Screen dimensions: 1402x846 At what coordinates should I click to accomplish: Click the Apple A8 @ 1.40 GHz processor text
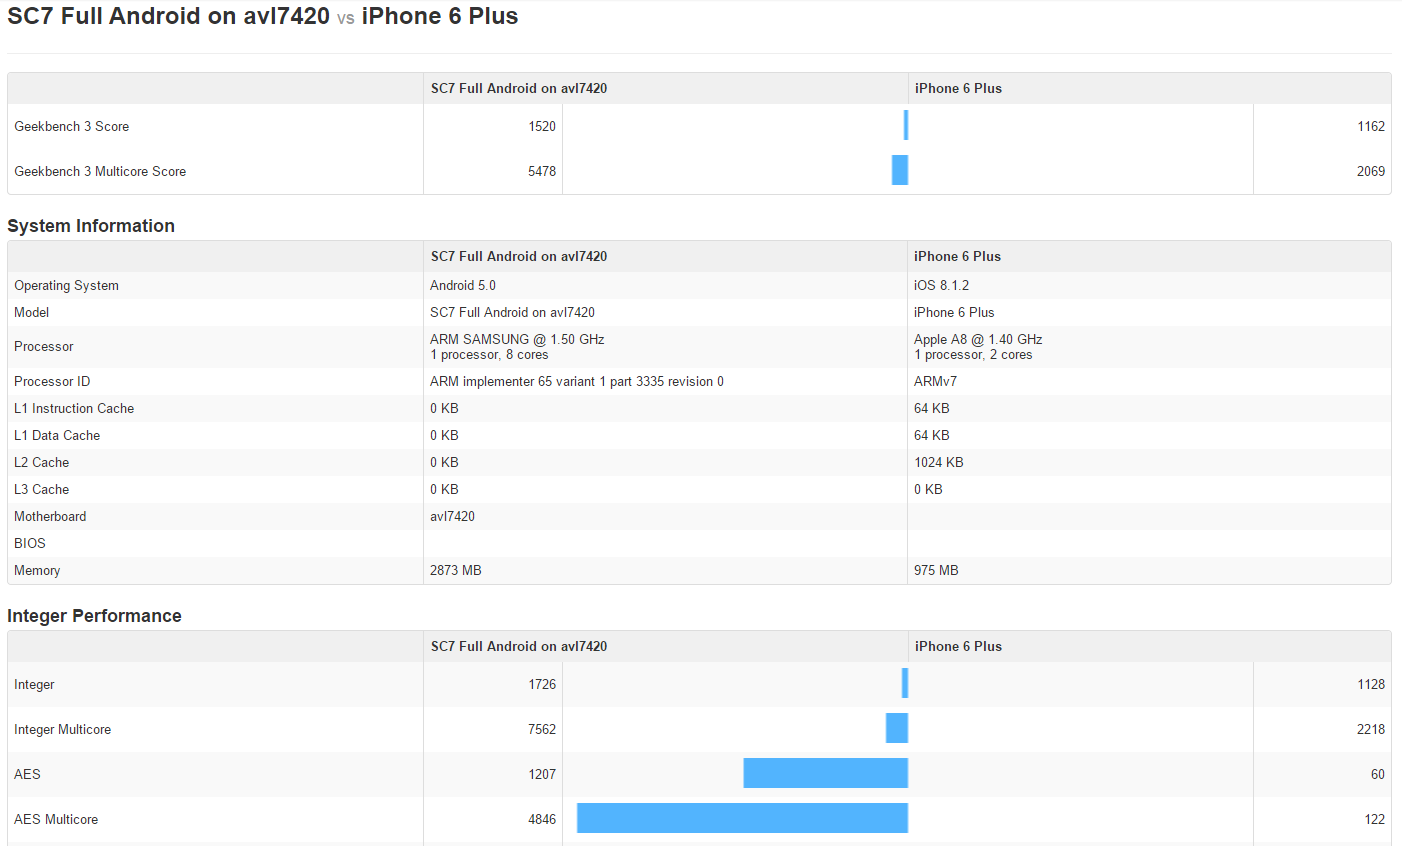point(978,339)
